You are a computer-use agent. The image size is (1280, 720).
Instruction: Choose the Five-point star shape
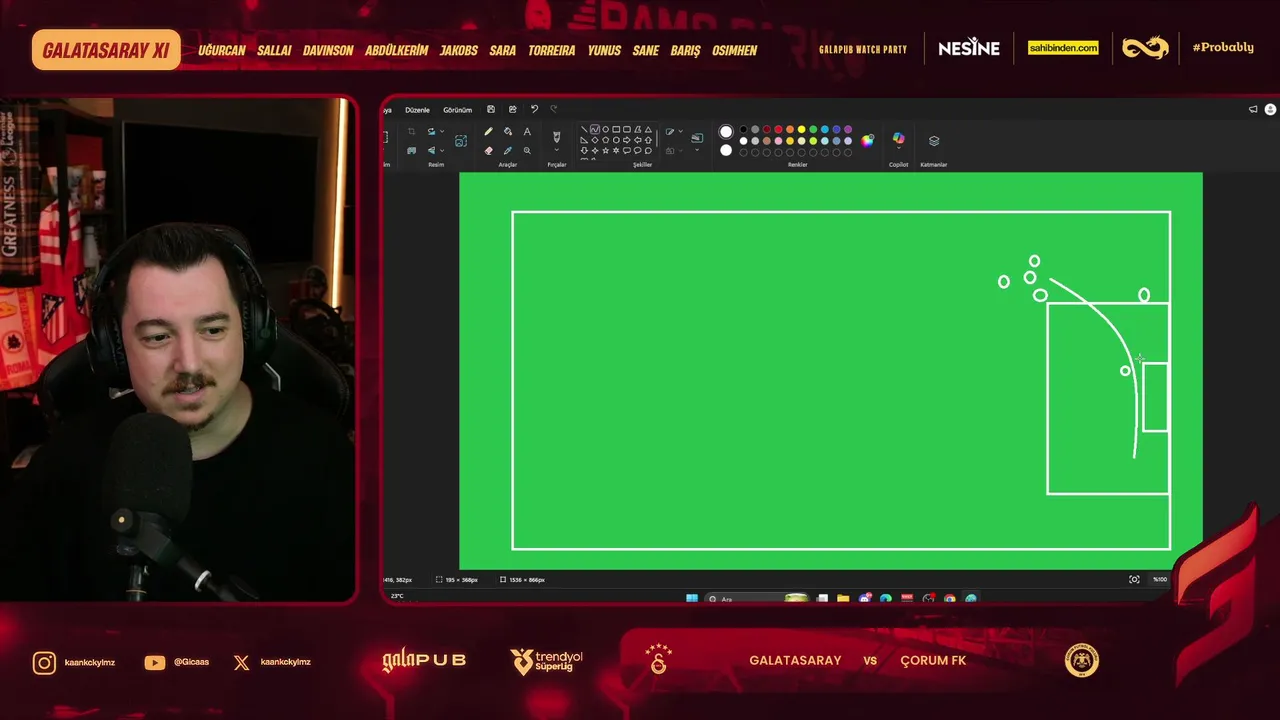click(605, 151)
